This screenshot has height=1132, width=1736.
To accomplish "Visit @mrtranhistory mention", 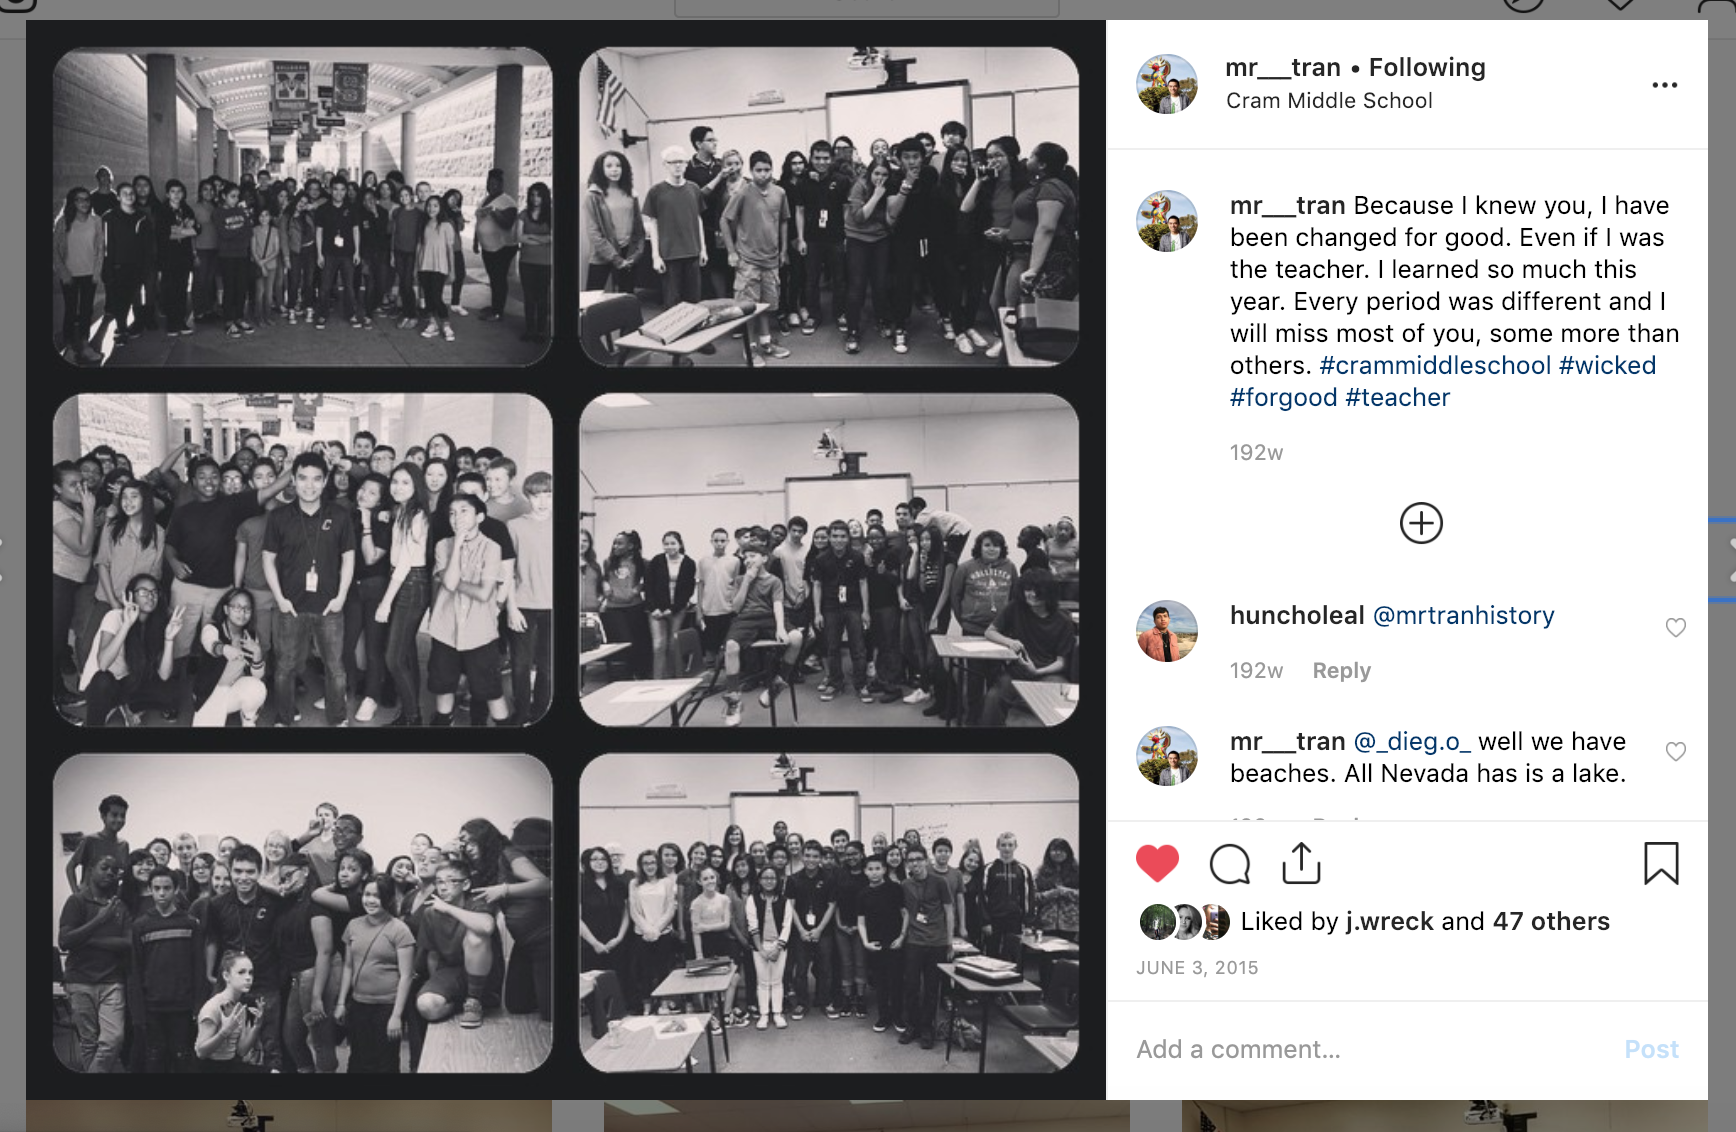I will pyautogui.click(x=1463, y=616).
